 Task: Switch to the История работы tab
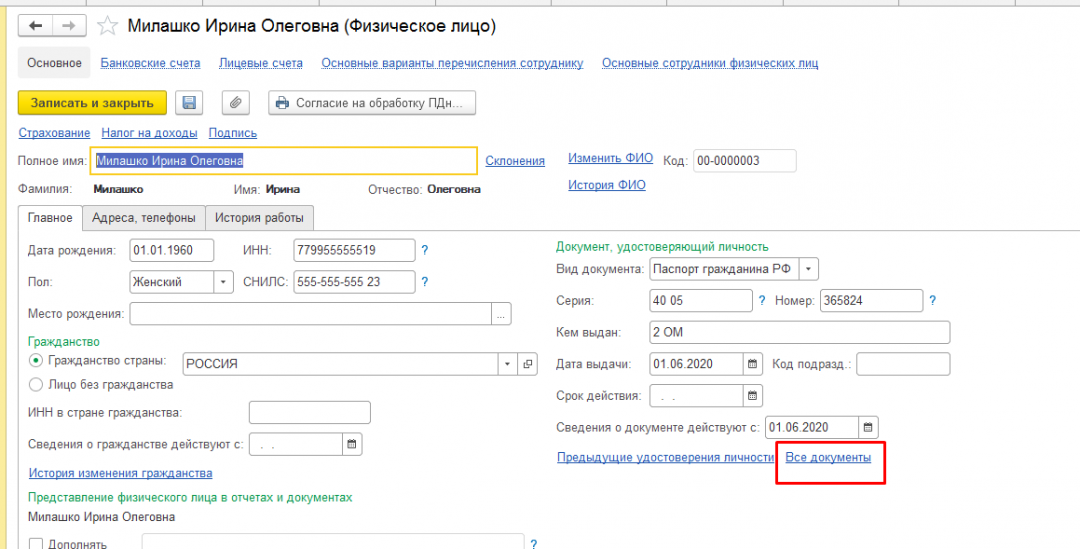[259, 218]
